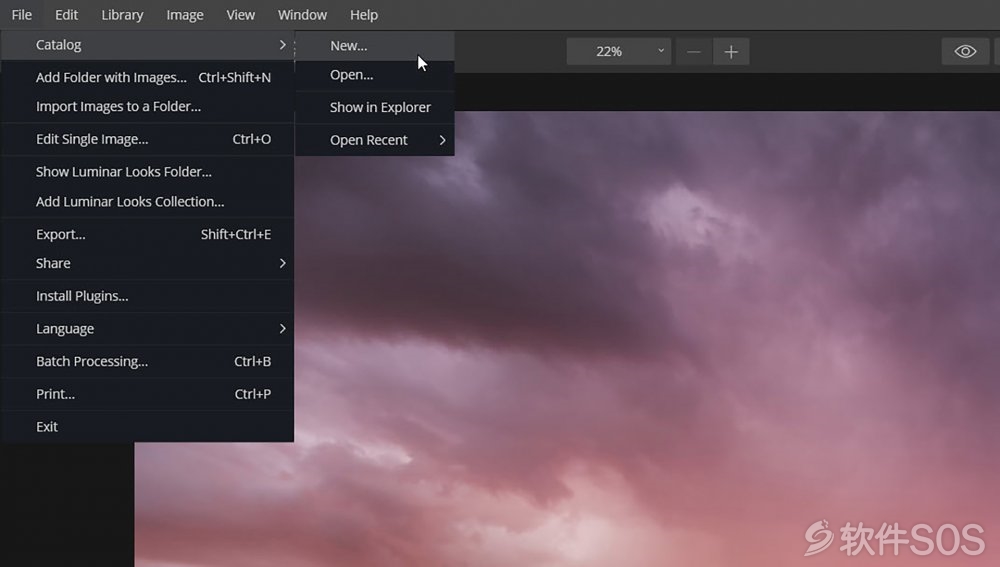Choose Open in Catalog submenu

pos(375,75)
